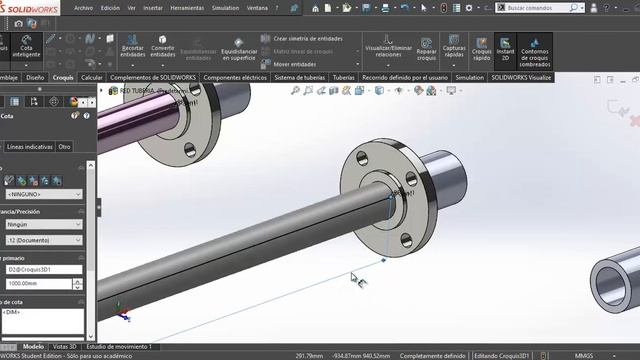This screenshot has width=640, height=360.
Task: Click the 1000.00mm dimension value field
Action: (x=39, y=284)
